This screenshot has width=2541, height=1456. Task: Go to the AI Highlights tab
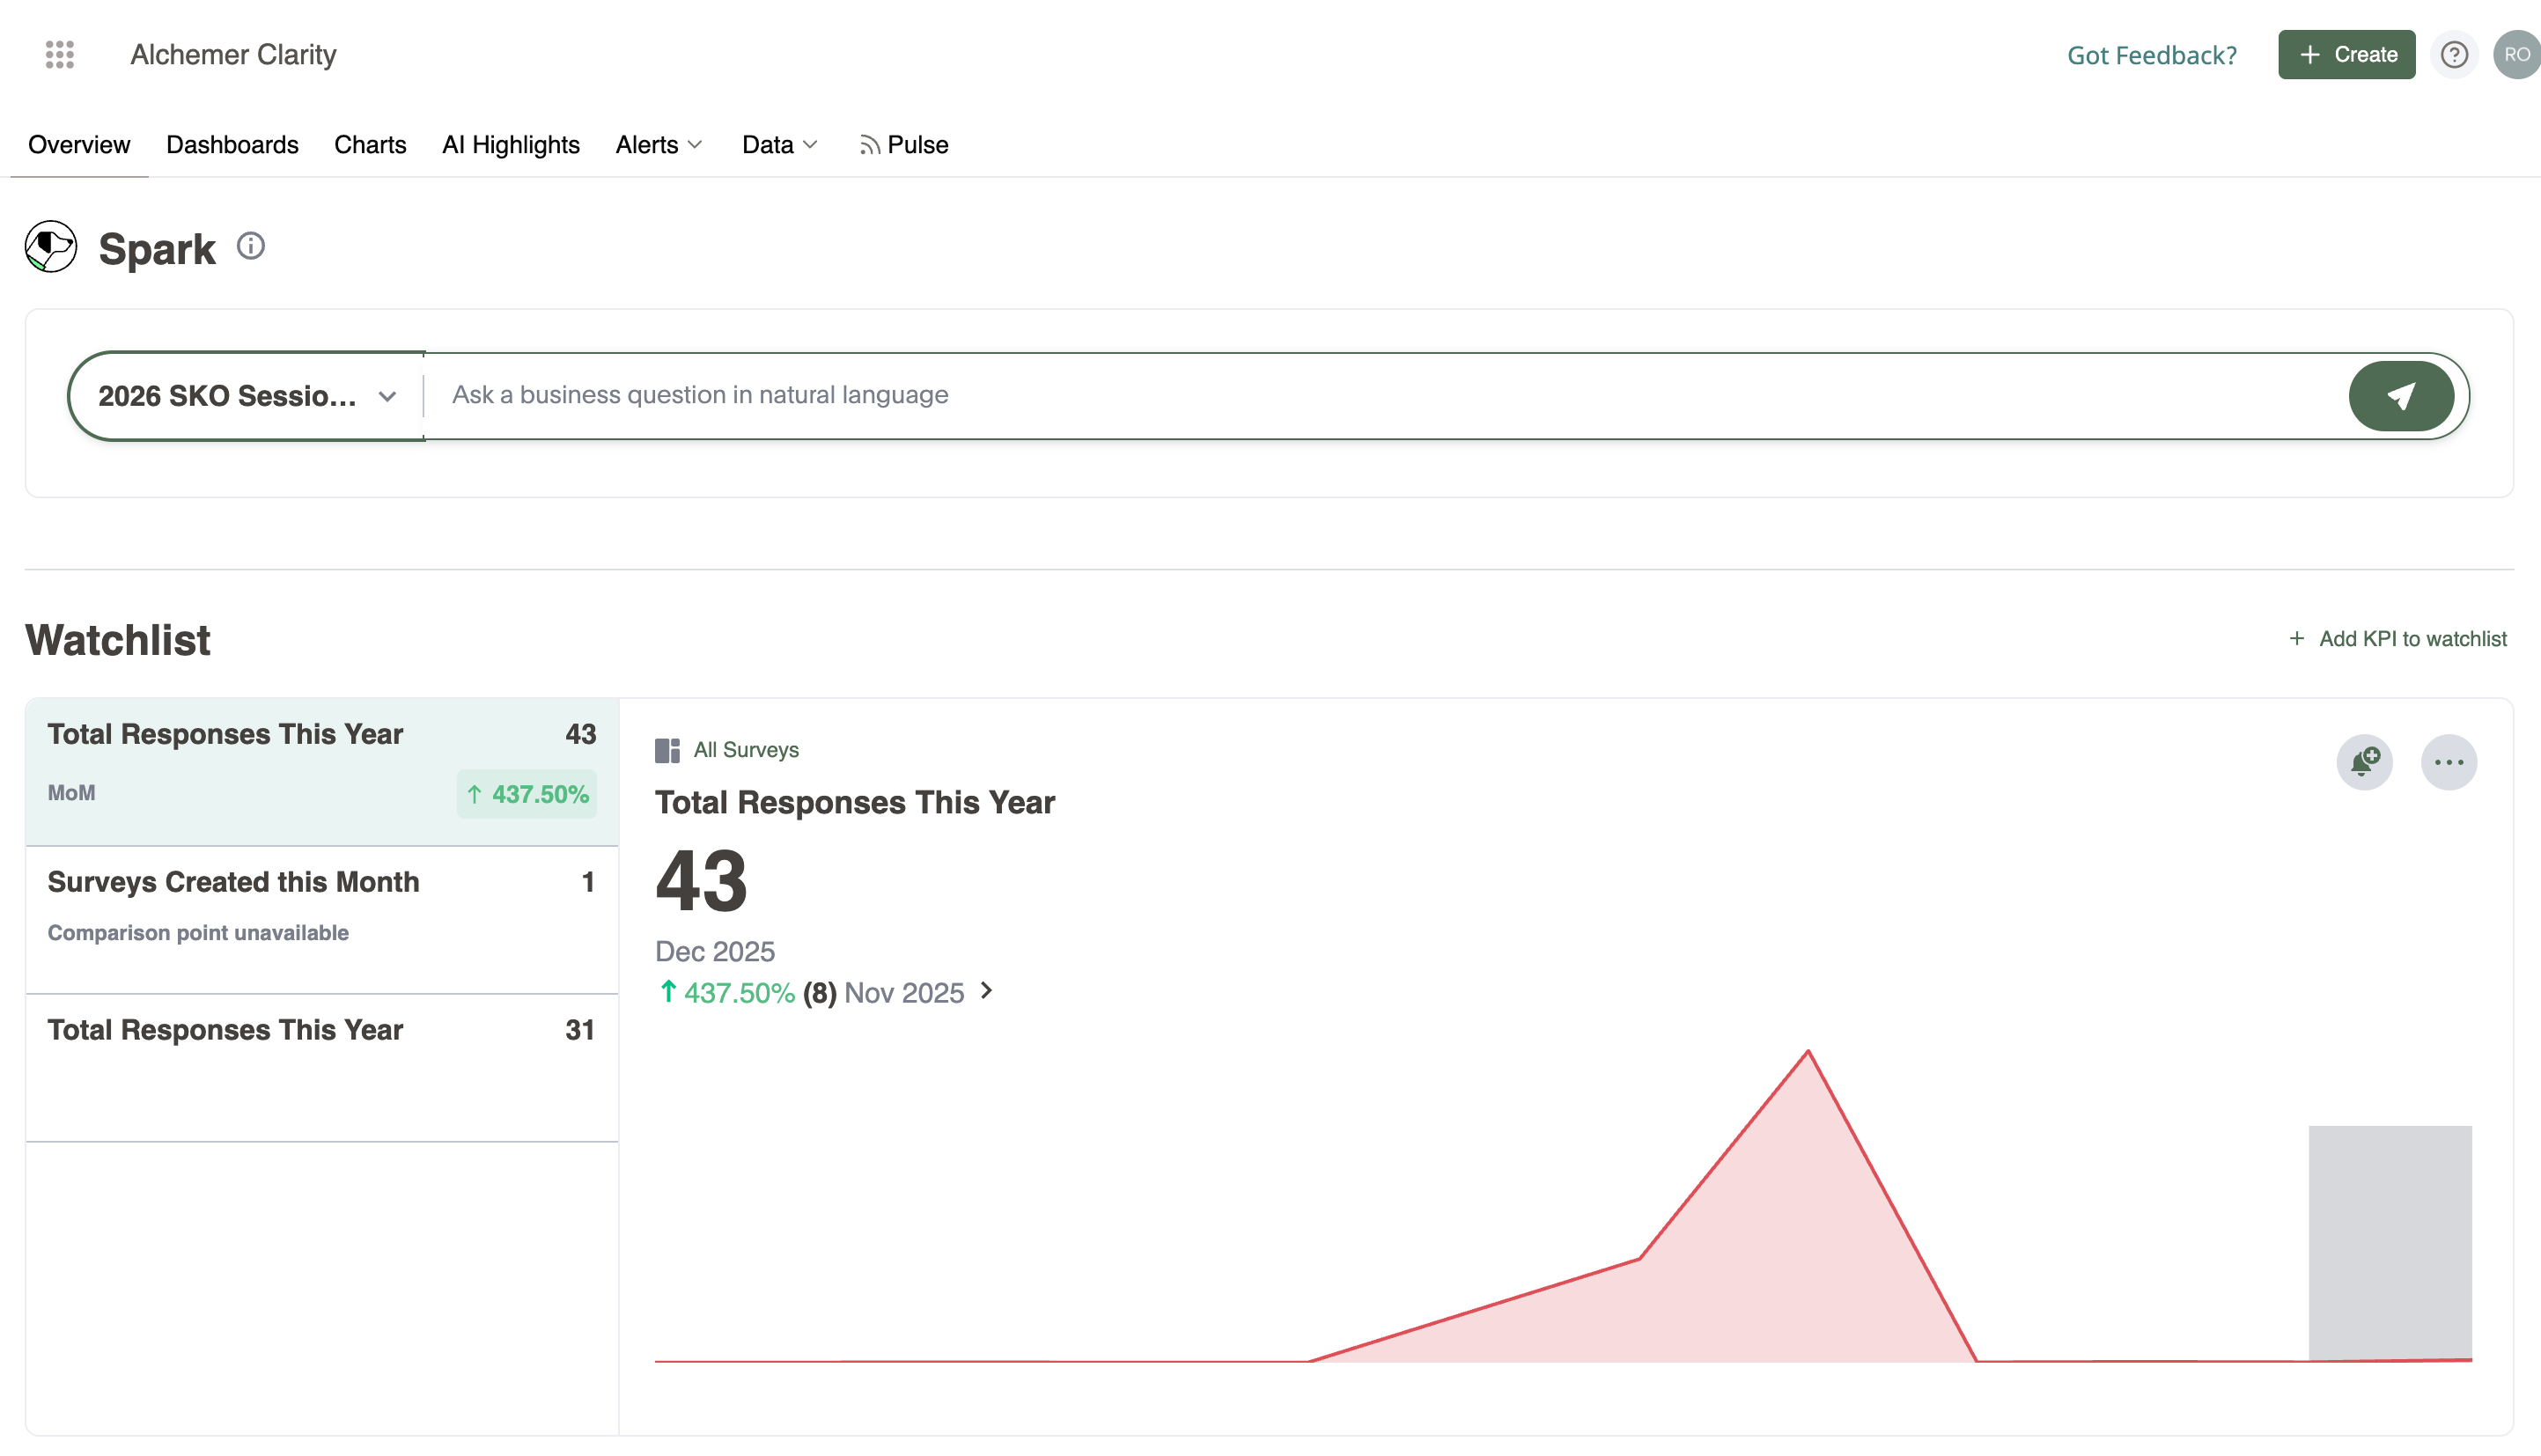510,145
